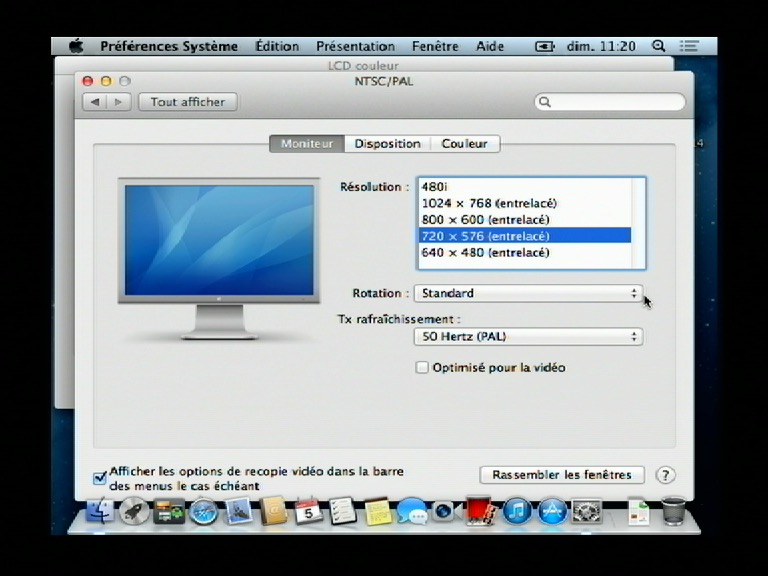Open Finder in the Dock
The height and width of the screenshot is (576, 768).
[100, 512]
